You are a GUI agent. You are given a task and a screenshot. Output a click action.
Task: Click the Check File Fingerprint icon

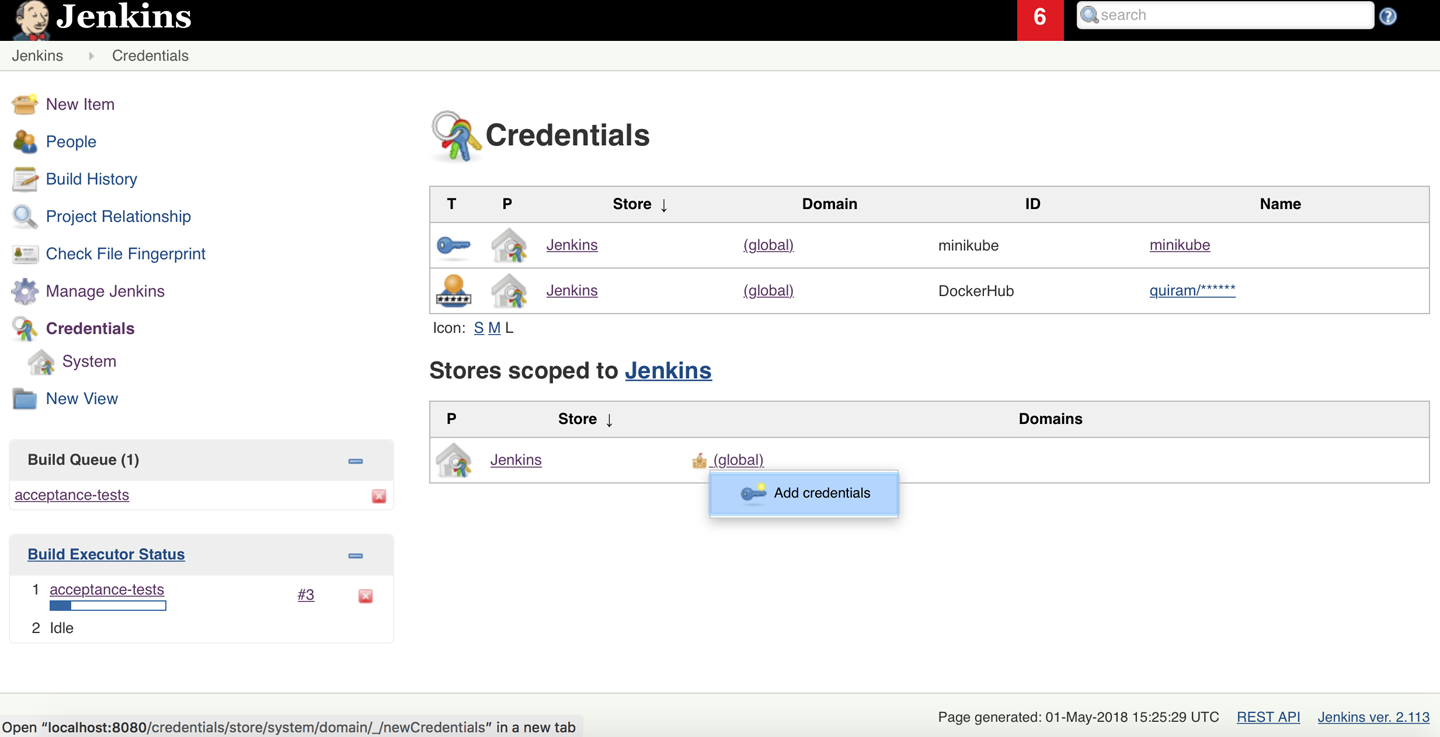coord(25,254)
